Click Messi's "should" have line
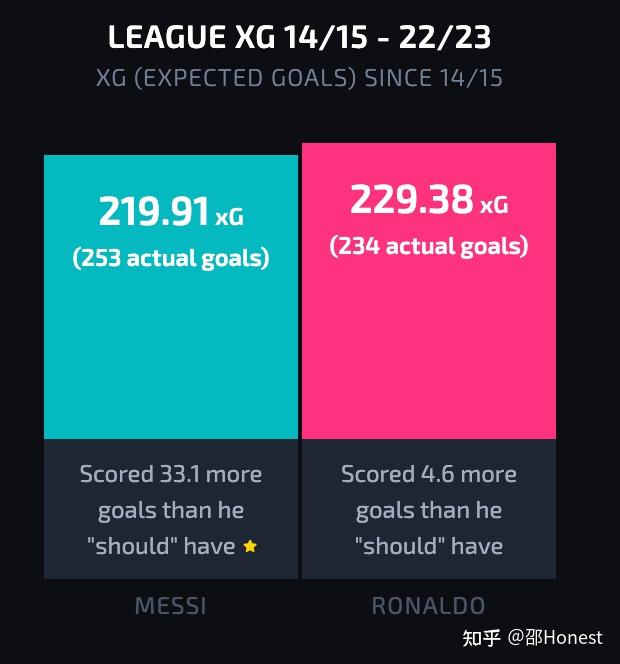 tap(161, 546)
